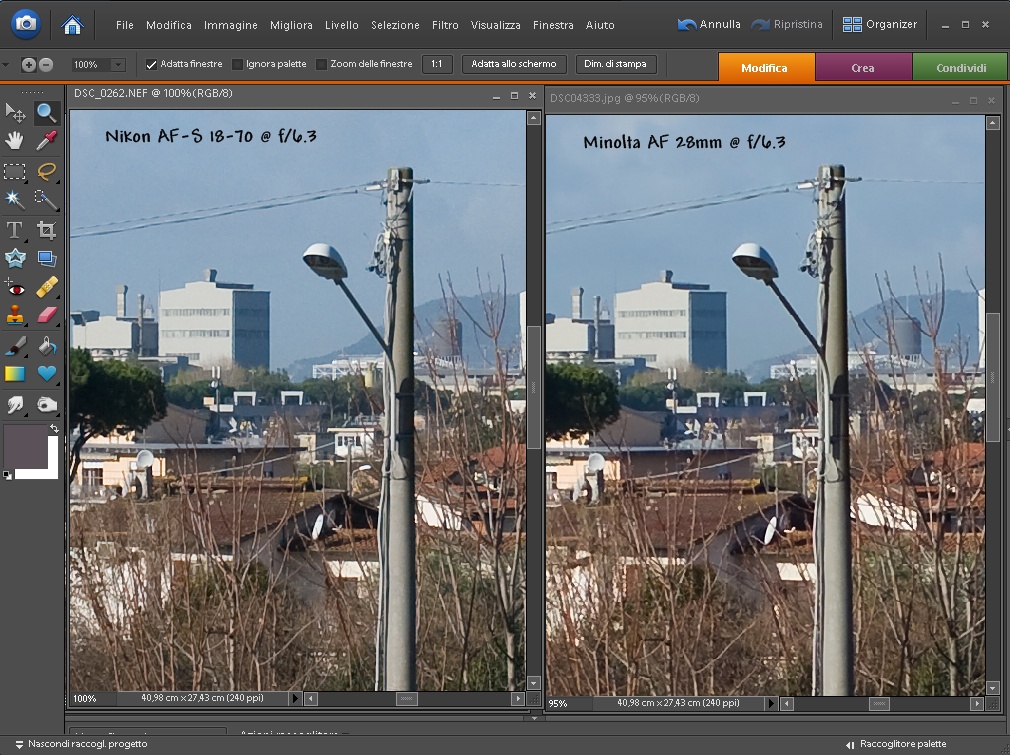The width and height of the screenshot is (1010, 755).
Task: Open the 100% zoom percentage dropdown
Action: (x=118, y=64)
